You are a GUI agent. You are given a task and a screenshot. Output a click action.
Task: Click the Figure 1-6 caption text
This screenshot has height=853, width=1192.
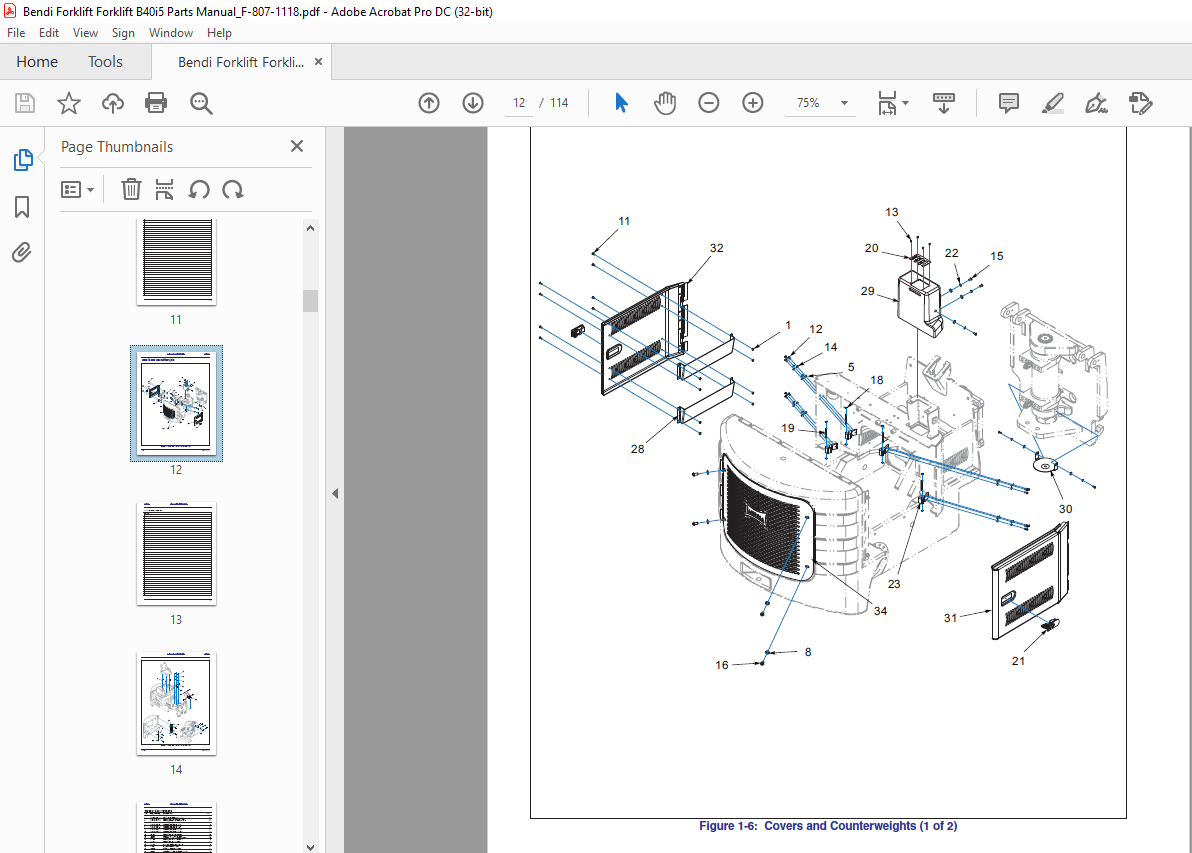[x=828, y=826]
